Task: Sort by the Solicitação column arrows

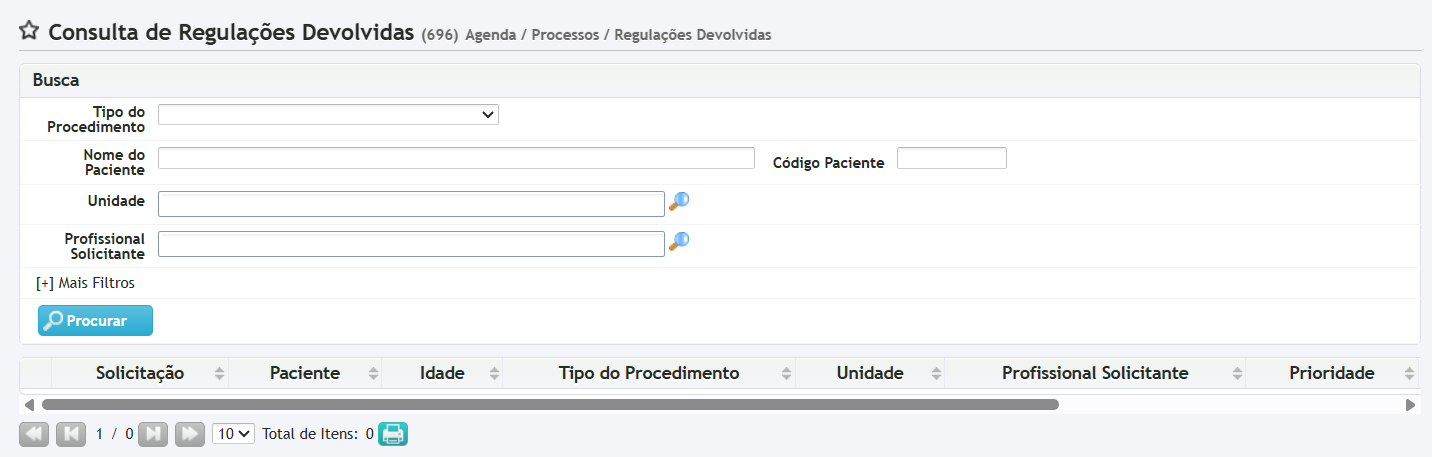Action: click(x=219, y=374)
